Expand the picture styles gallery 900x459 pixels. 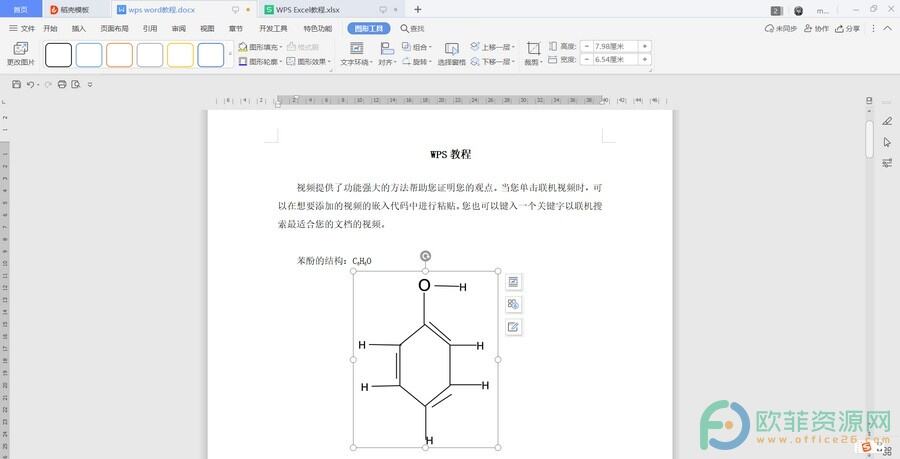click(x=230, y=55)
